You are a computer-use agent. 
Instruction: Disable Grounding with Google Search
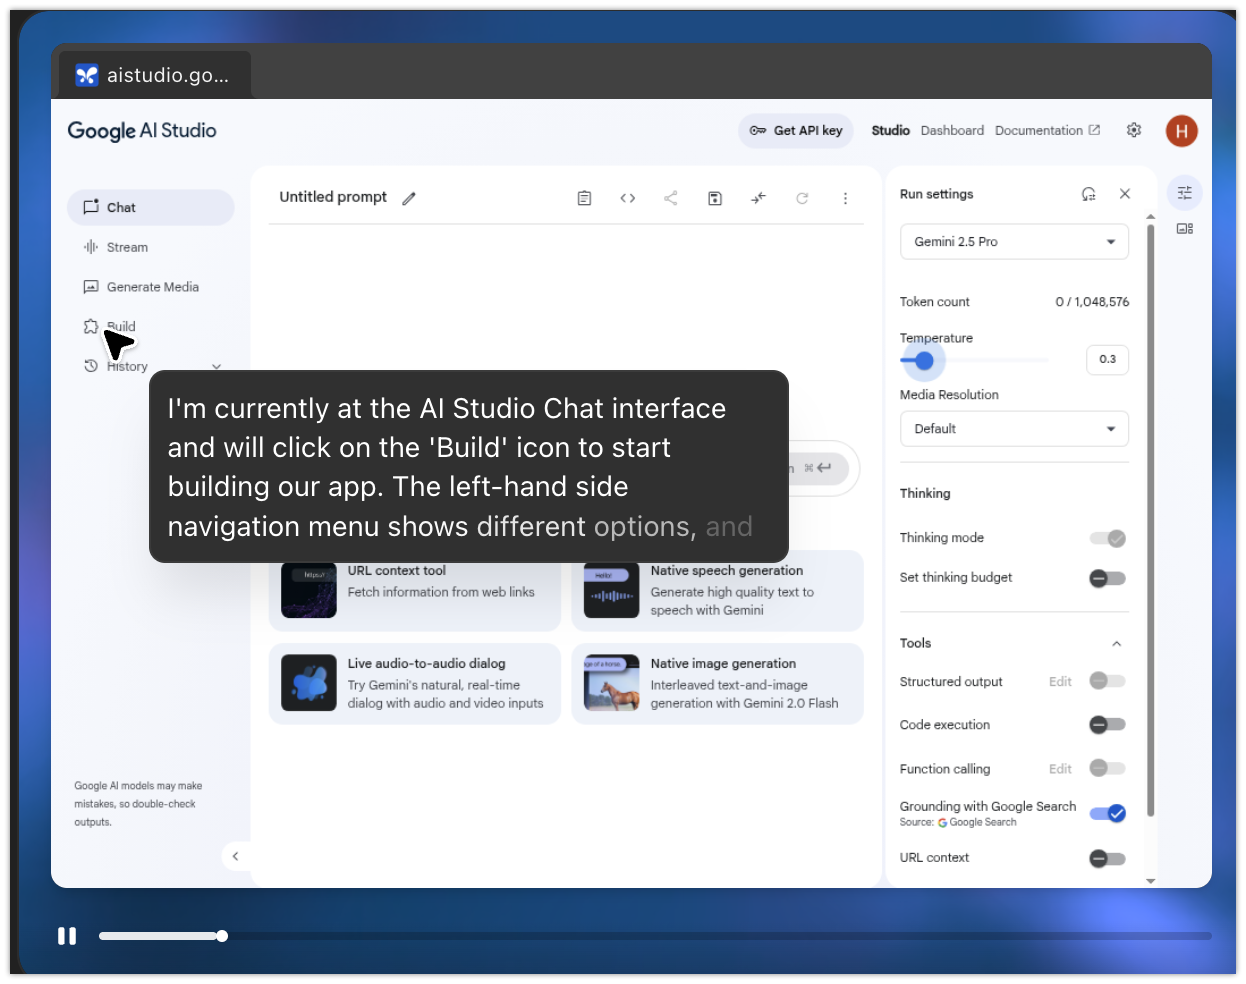click(1108, 813)
